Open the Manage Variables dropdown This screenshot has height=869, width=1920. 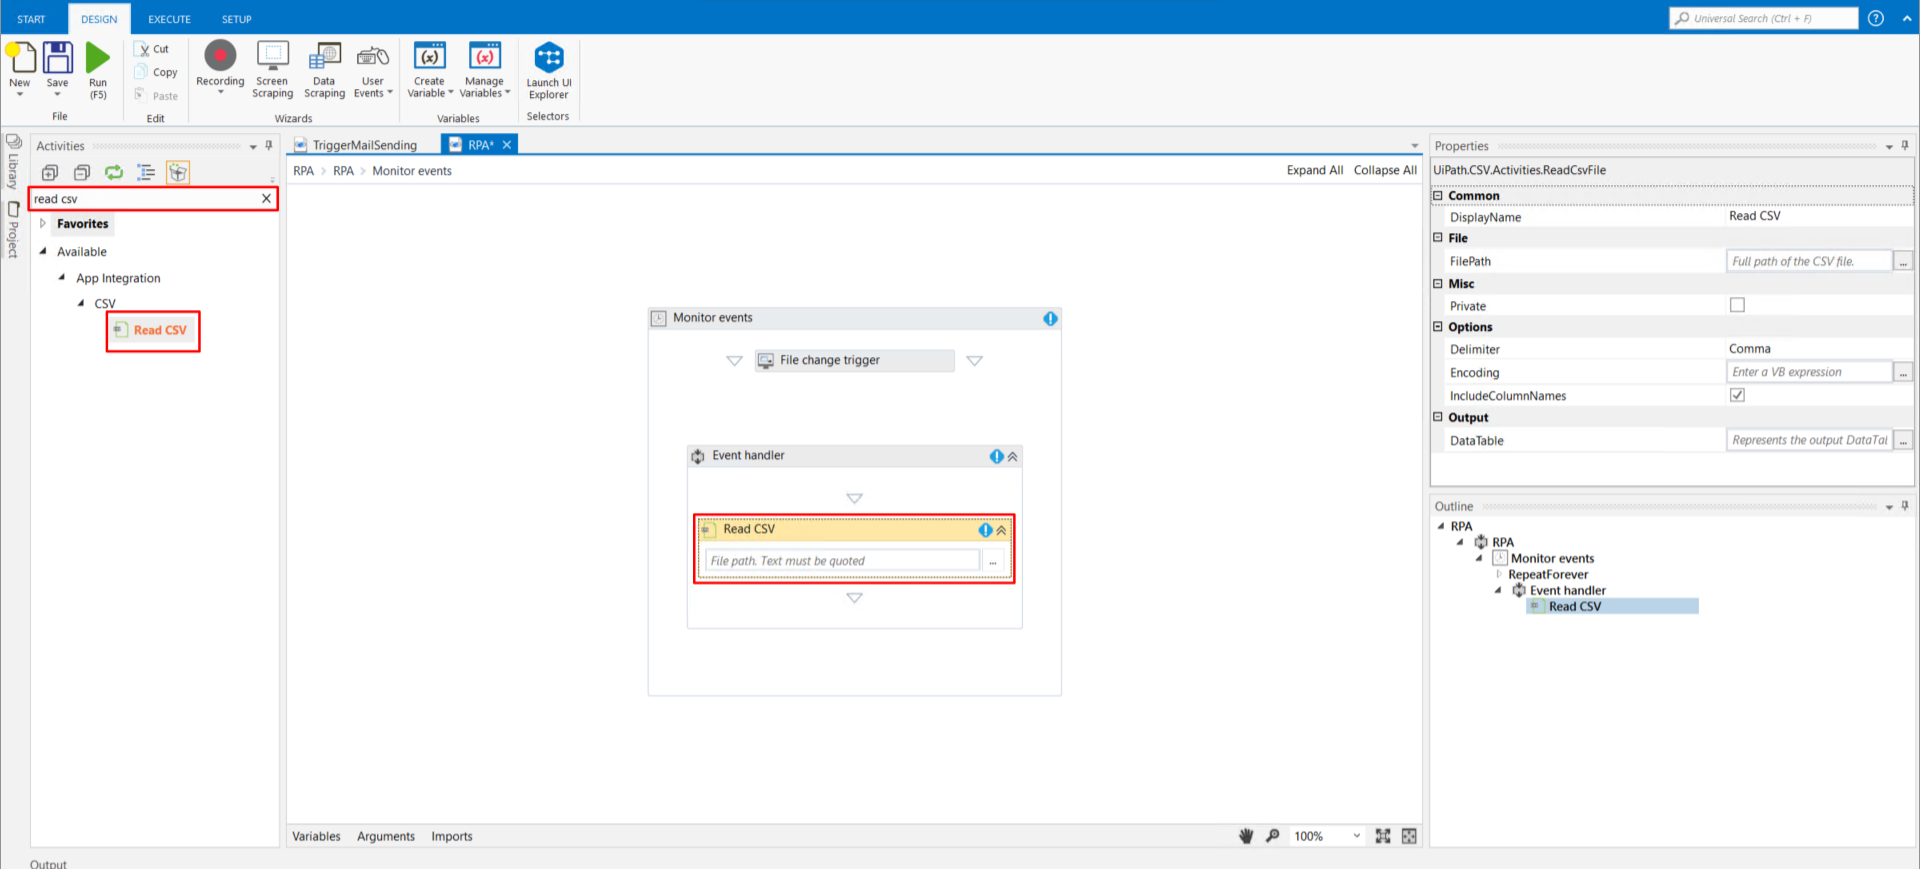(485, 93)
